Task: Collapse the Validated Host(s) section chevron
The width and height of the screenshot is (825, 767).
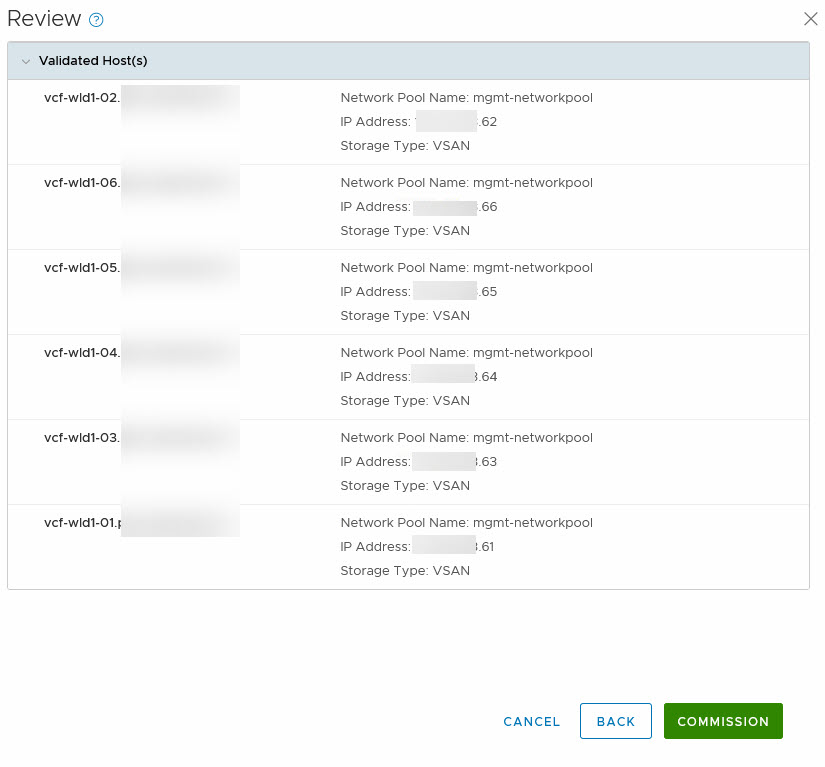Action: point(26,61)
